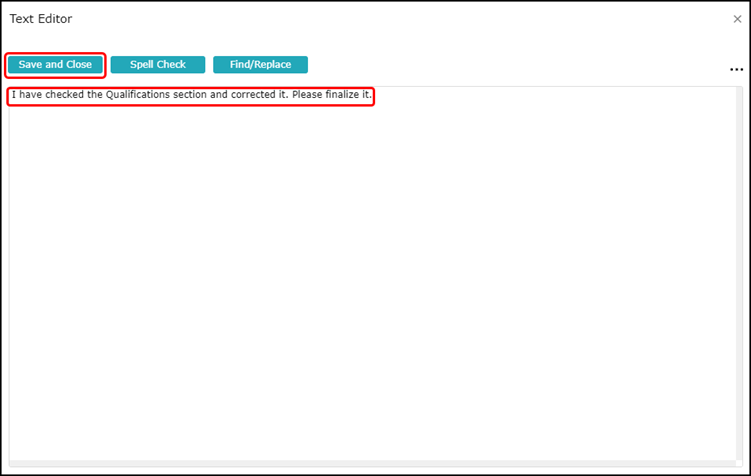Open the three-dots more options menu
Viewport: 751px width, 476px height.
click(736, 70)
